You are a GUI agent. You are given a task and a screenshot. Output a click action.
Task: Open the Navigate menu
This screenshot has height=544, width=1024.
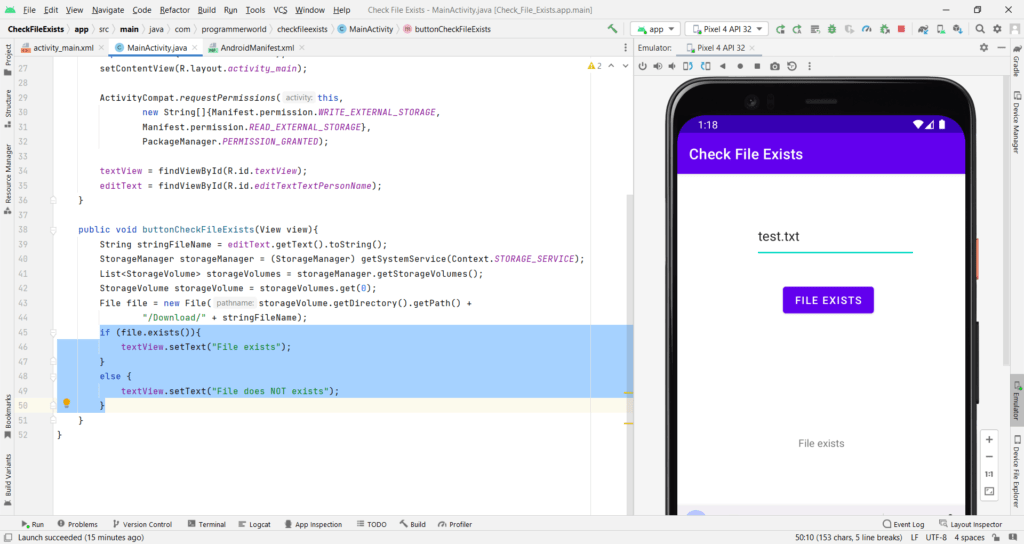coord(107,10)
